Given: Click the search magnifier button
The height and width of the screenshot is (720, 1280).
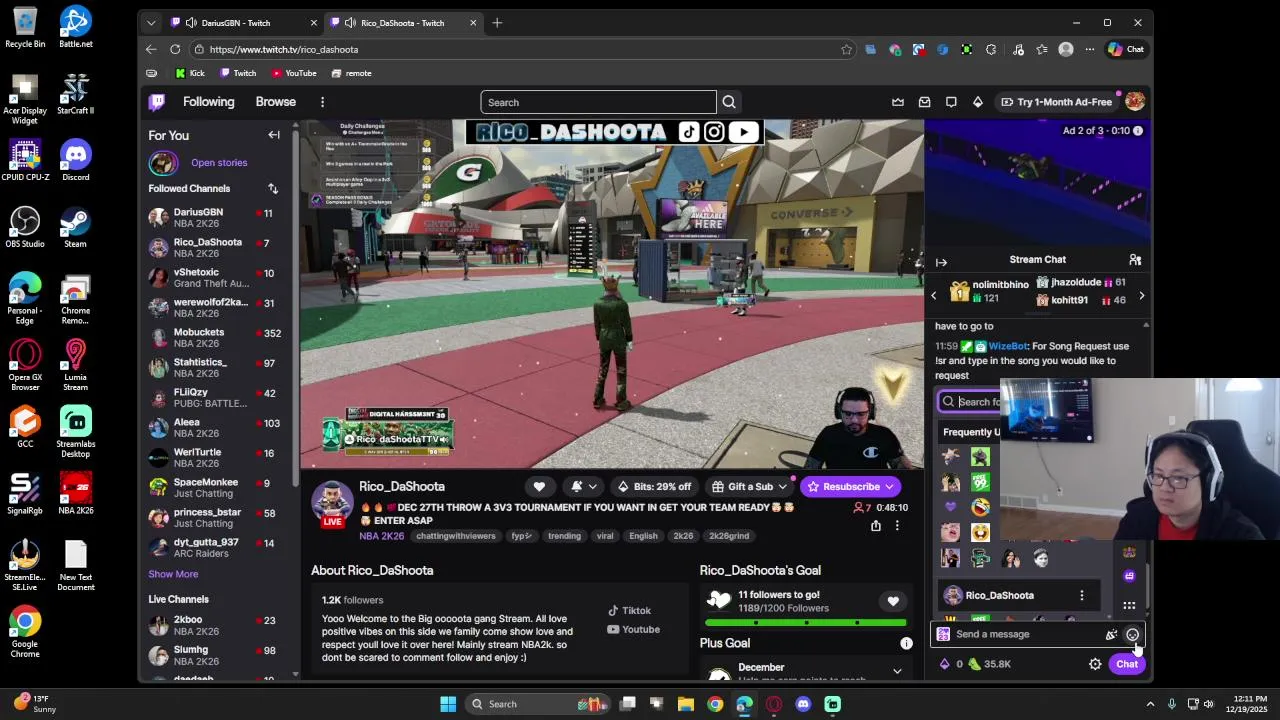Looking at the screenshot, I should (729, 102).
